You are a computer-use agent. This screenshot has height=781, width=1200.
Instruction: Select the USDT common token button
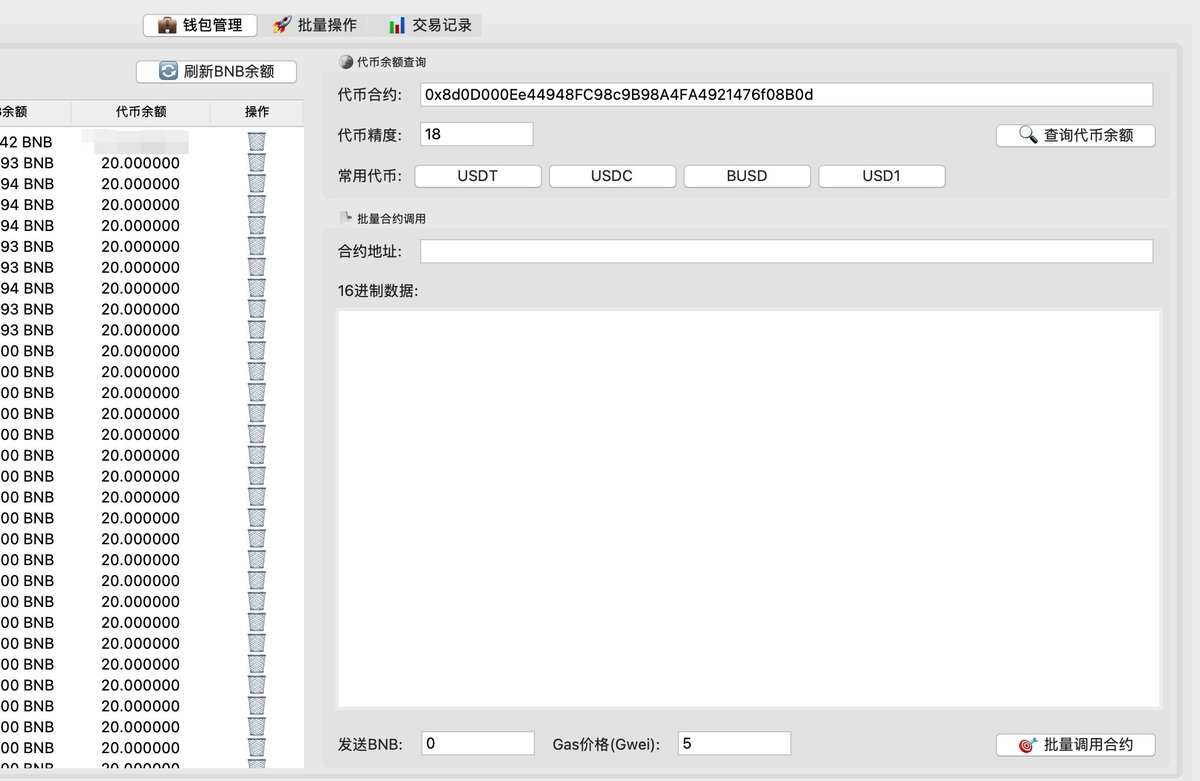pyautogui.click(x=478, y=176)
